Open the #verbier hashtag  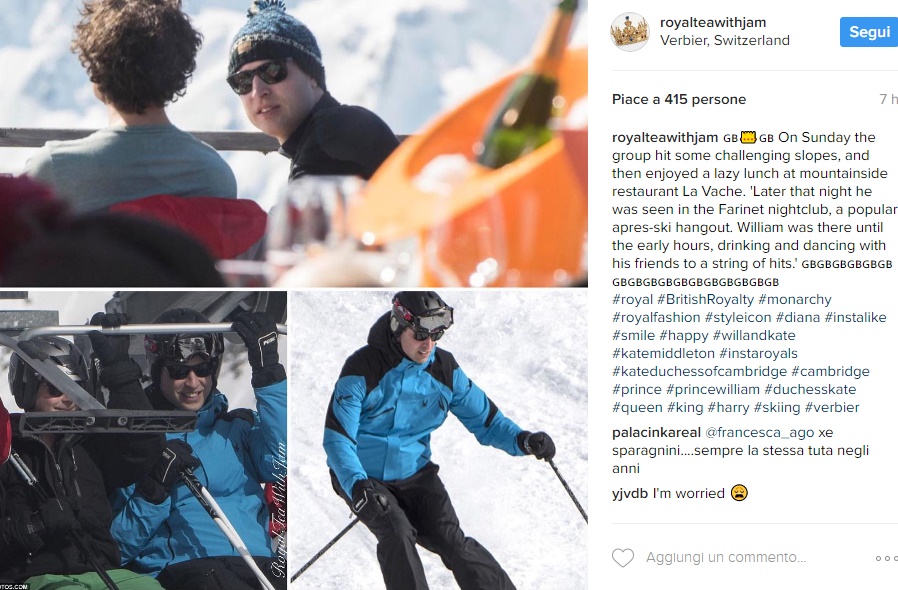click(832, 407)
